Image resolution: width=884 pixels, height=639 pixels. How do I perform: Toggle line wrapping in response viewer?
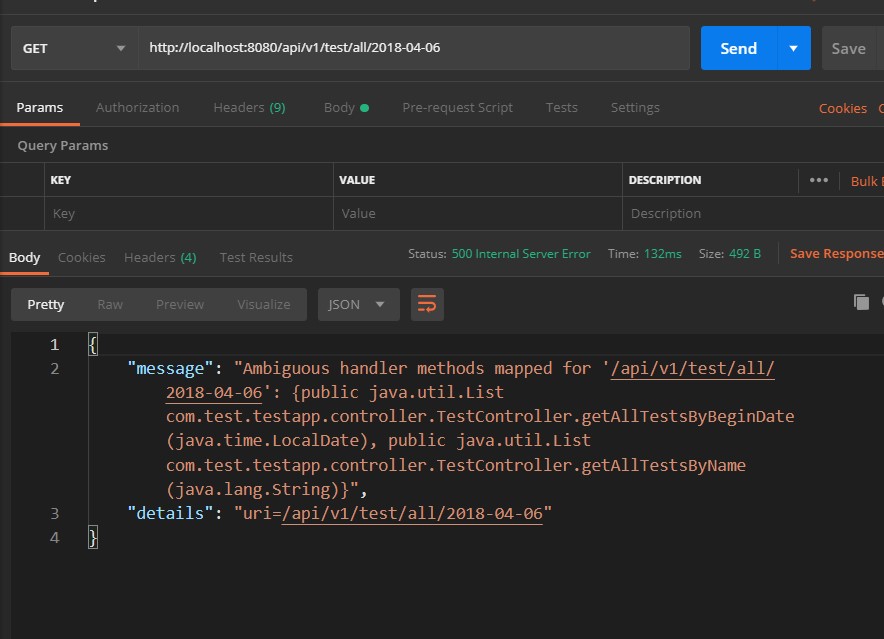(427, 304)
